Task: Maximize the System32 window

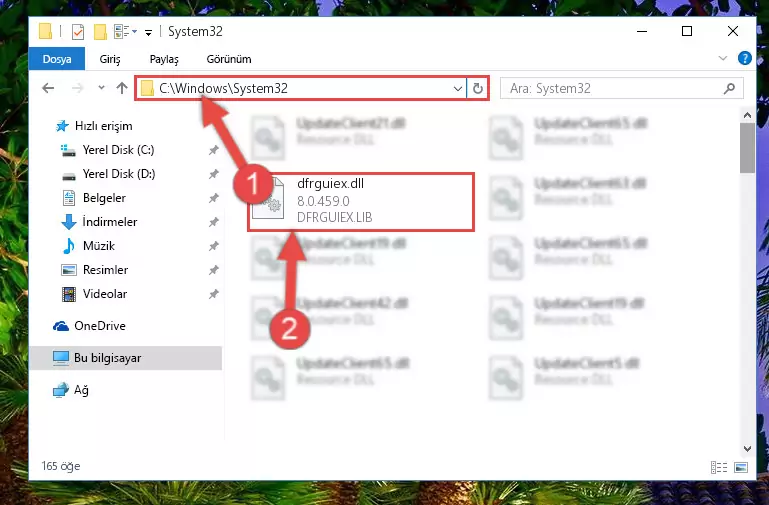Action: 687,31
